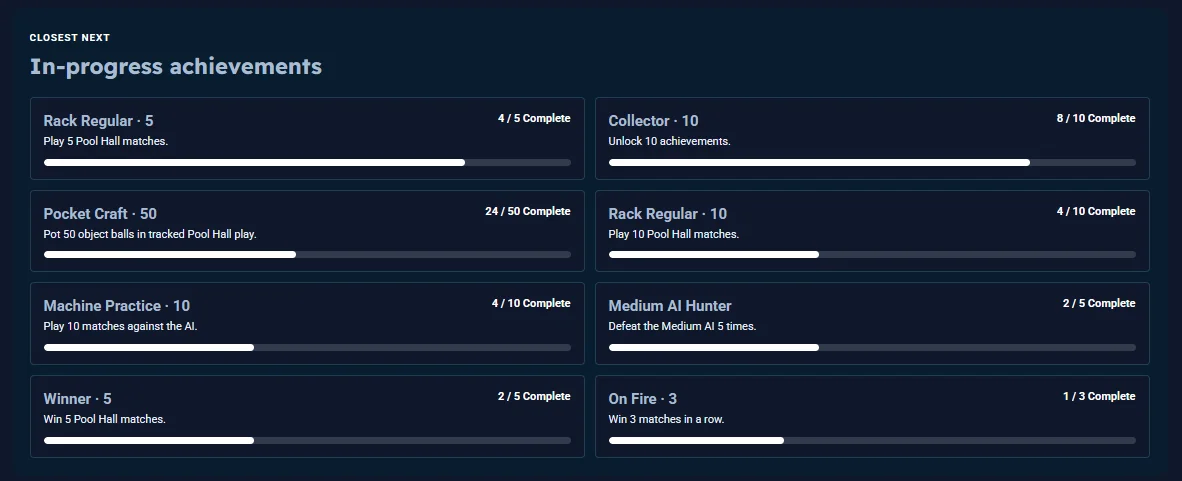
Task: Click 'Play 10 matches against the AI.' description
Action: 121,326
